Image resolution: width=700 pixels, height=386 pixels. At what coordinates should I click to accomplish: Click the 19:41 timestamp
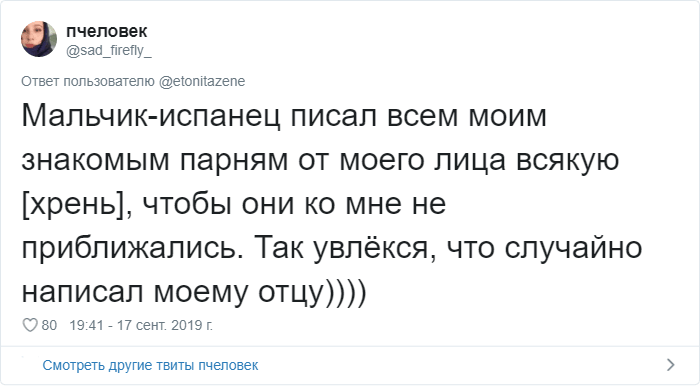tap(87, 325)
